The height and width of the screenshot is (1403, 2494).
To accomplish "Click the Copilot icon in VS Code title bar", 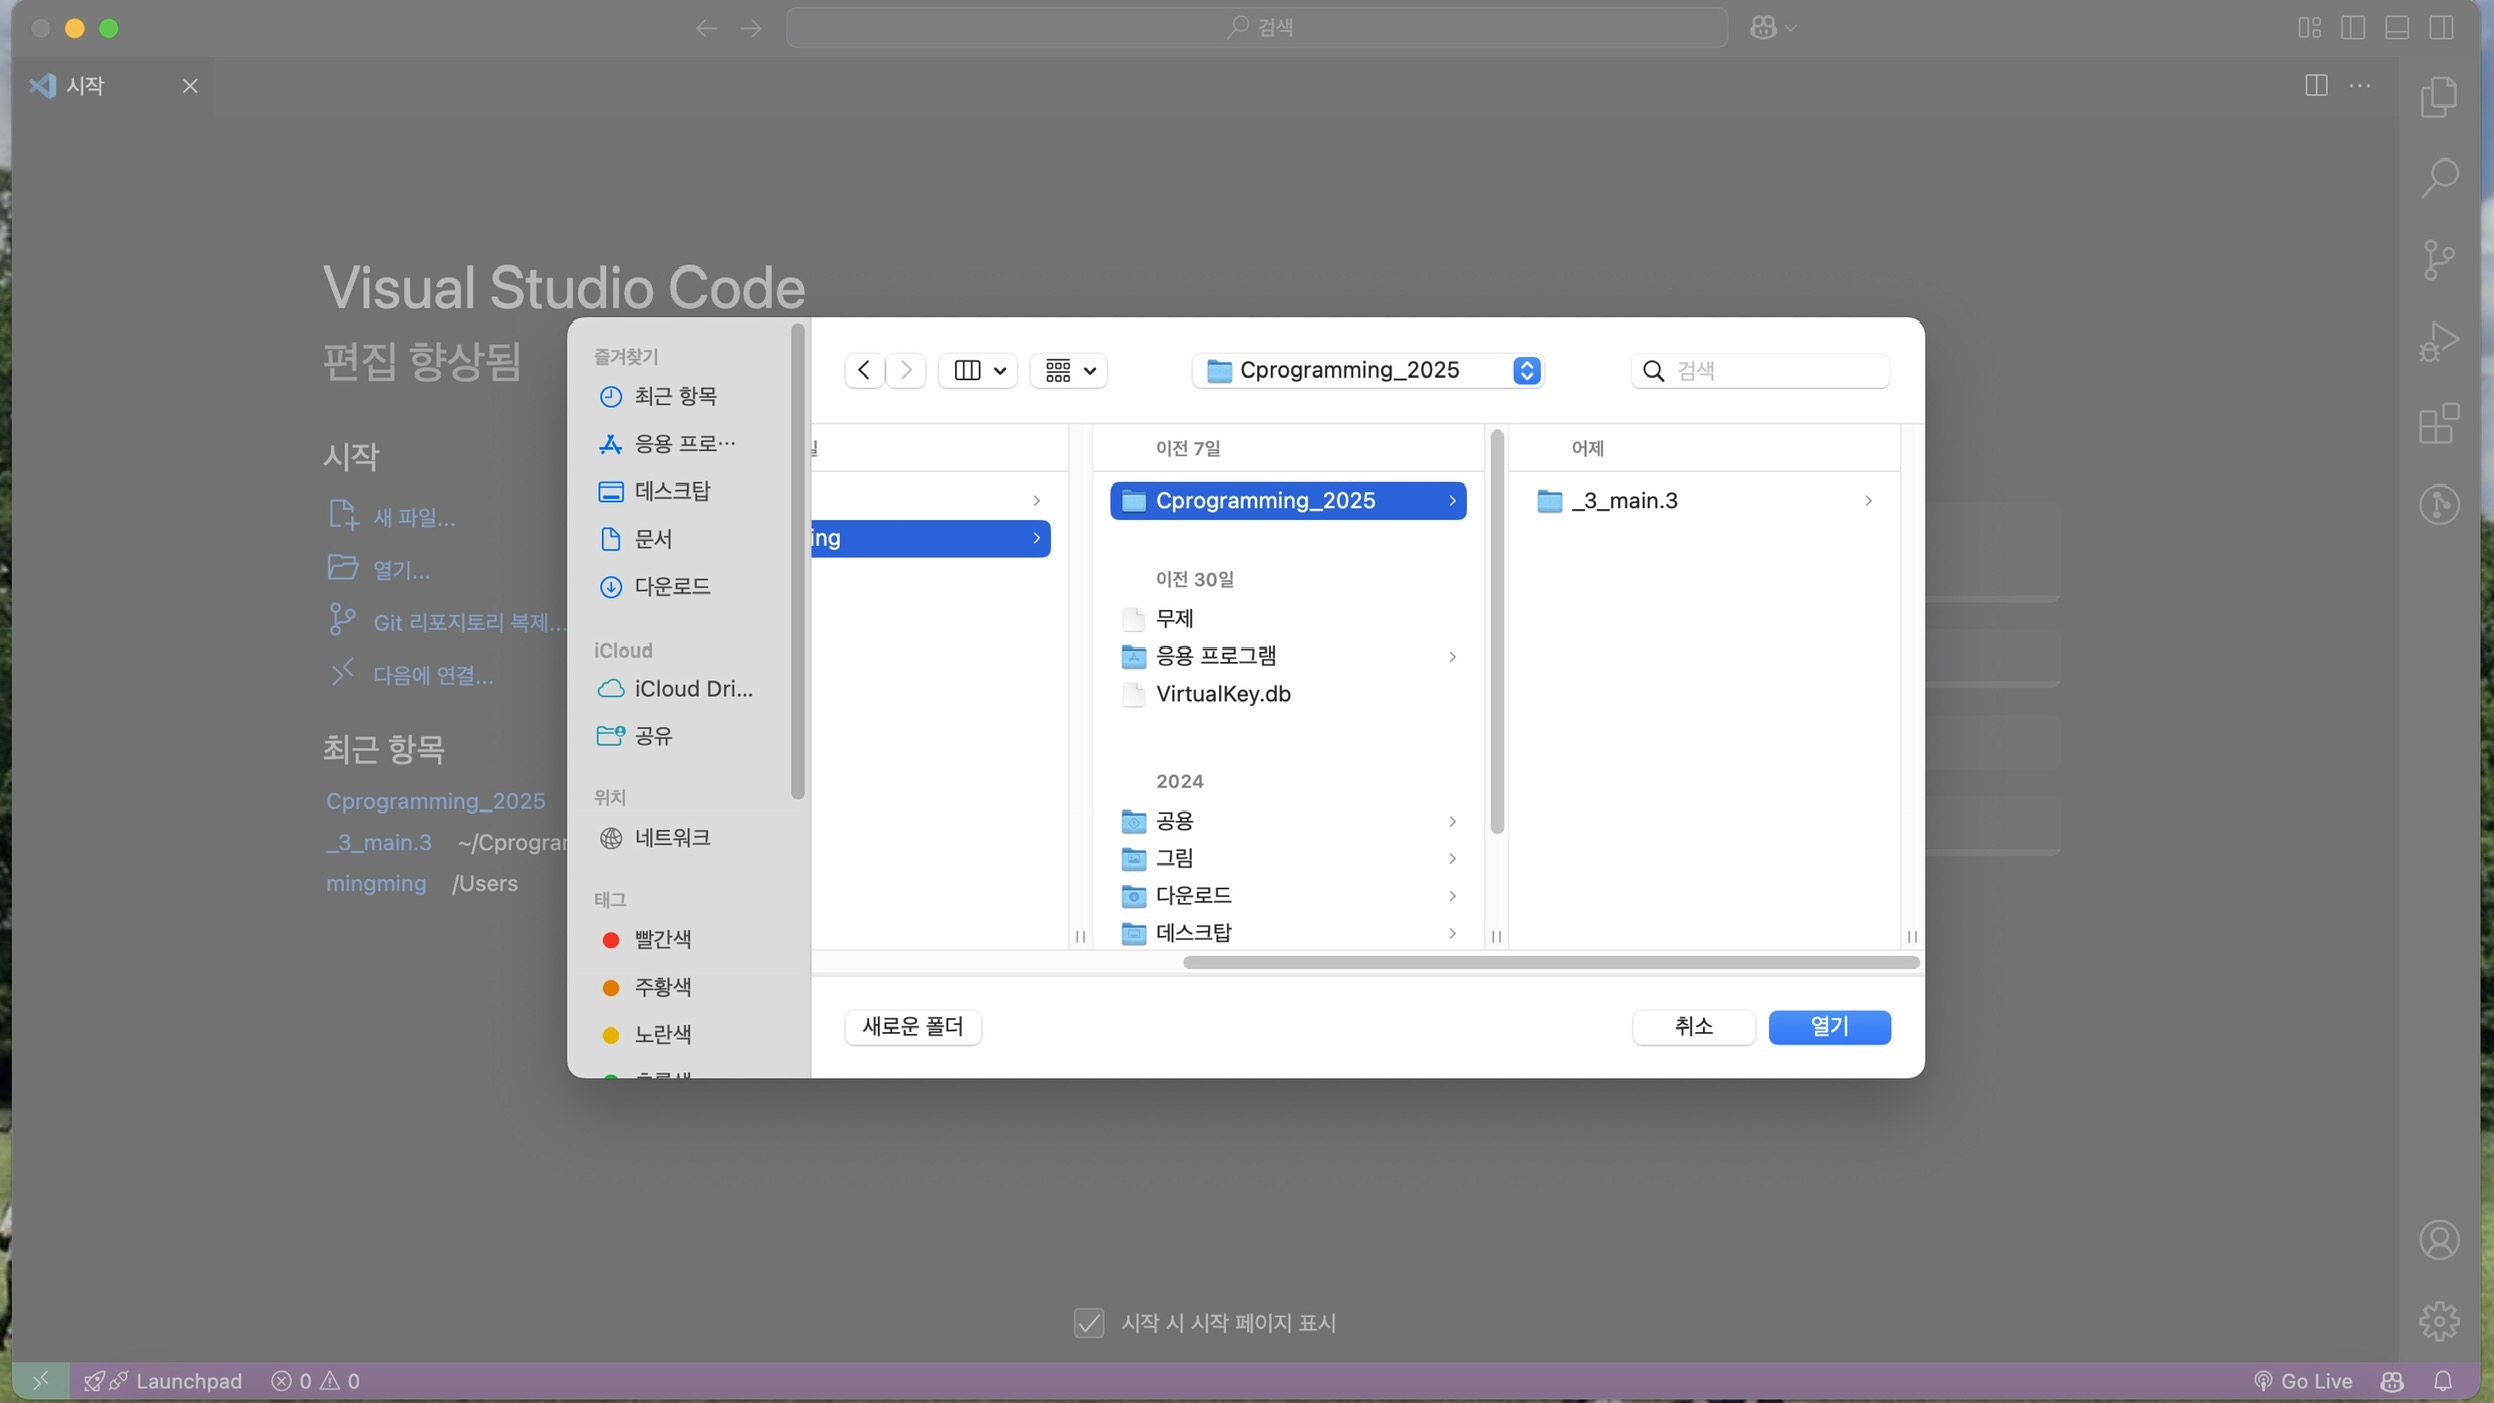I will 1763,27.
